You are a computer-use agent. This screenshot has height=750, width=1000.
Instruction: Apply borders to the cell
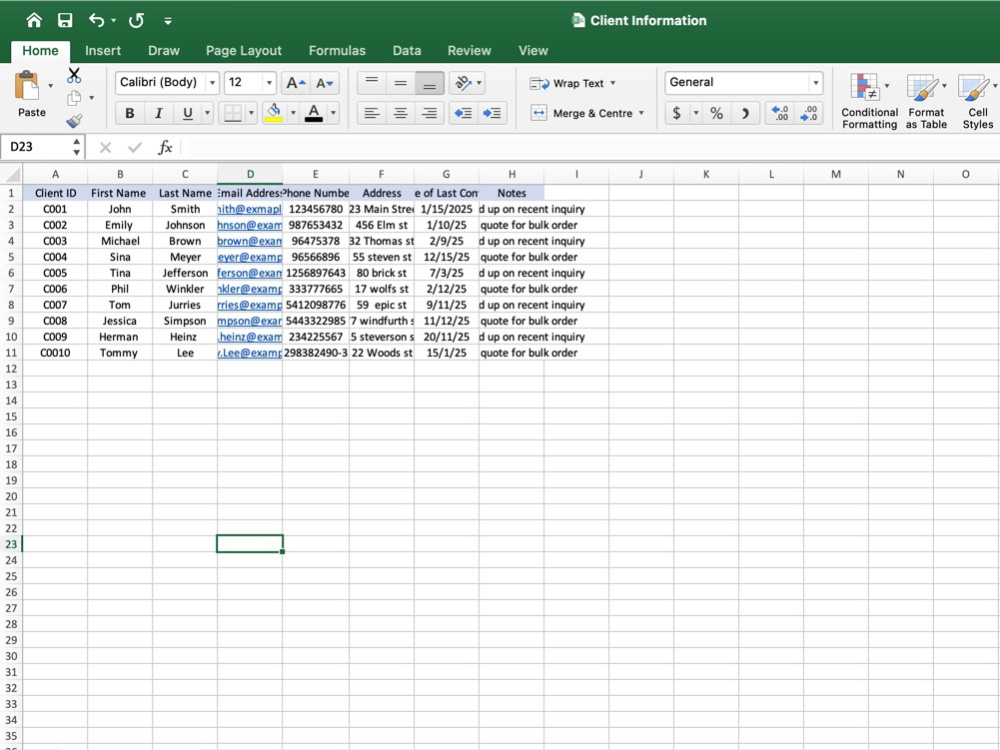232,114
